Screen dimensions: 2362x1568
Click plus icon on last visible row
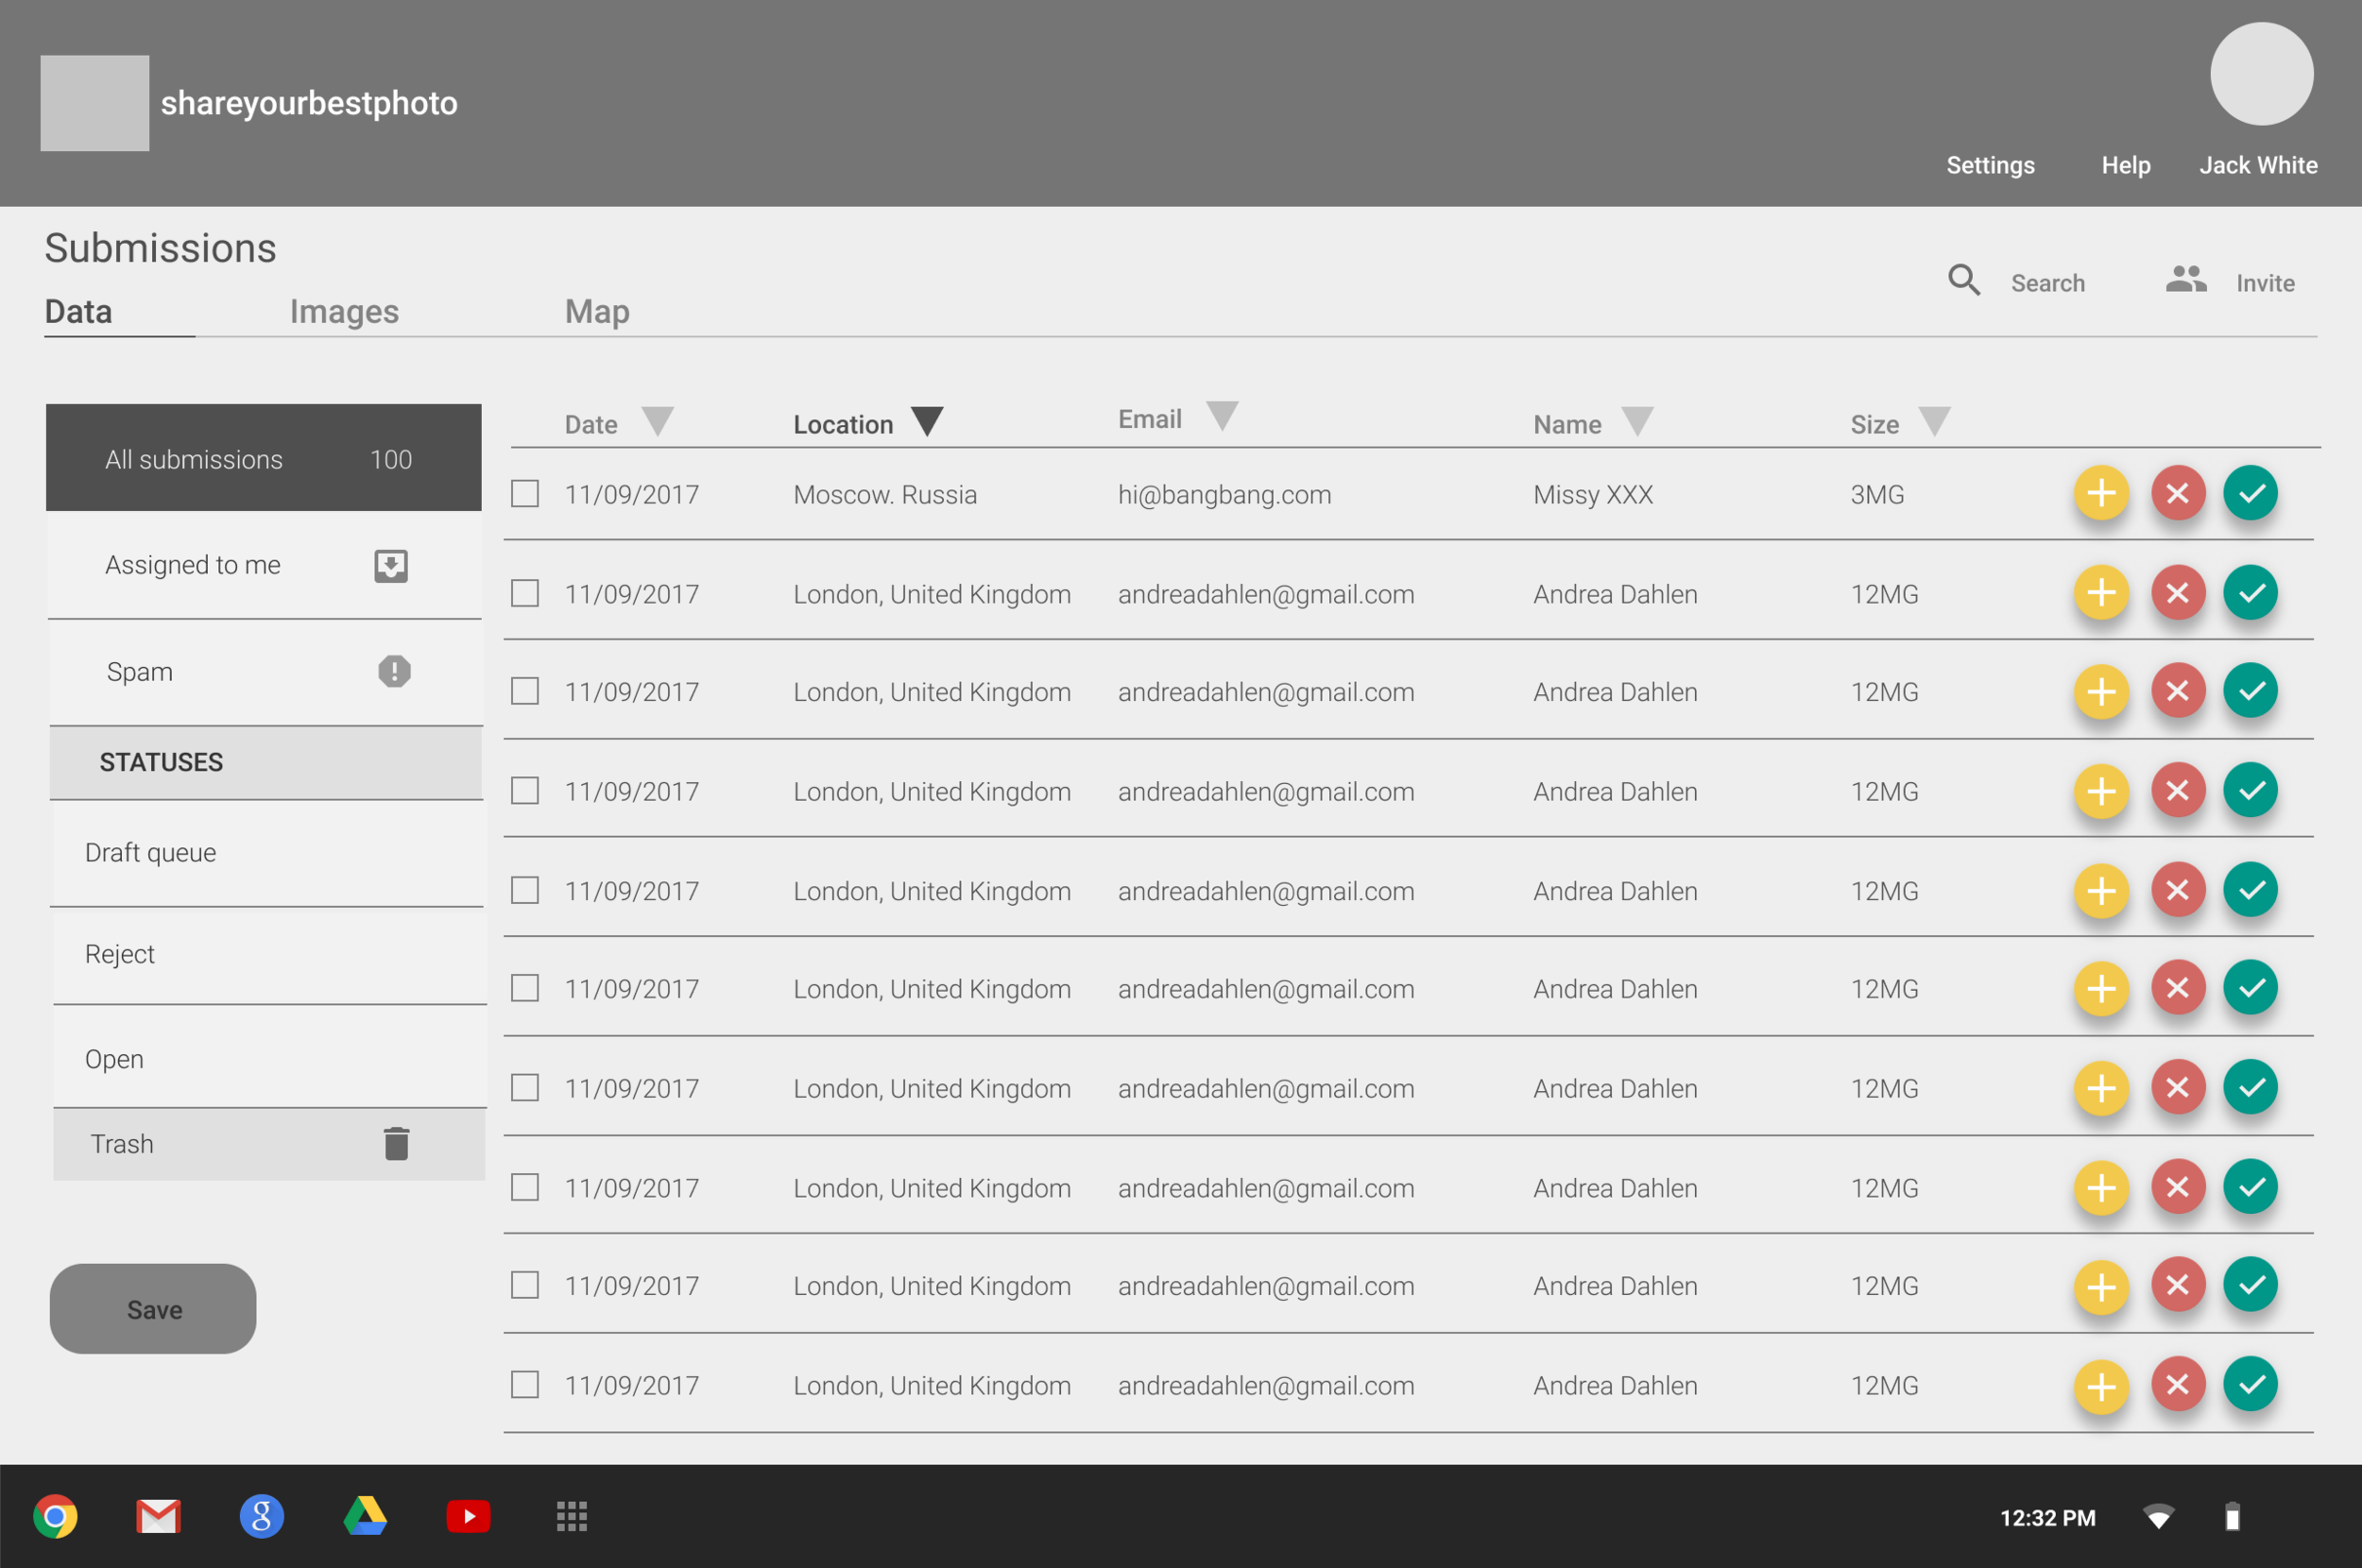coord(2101,1386)
